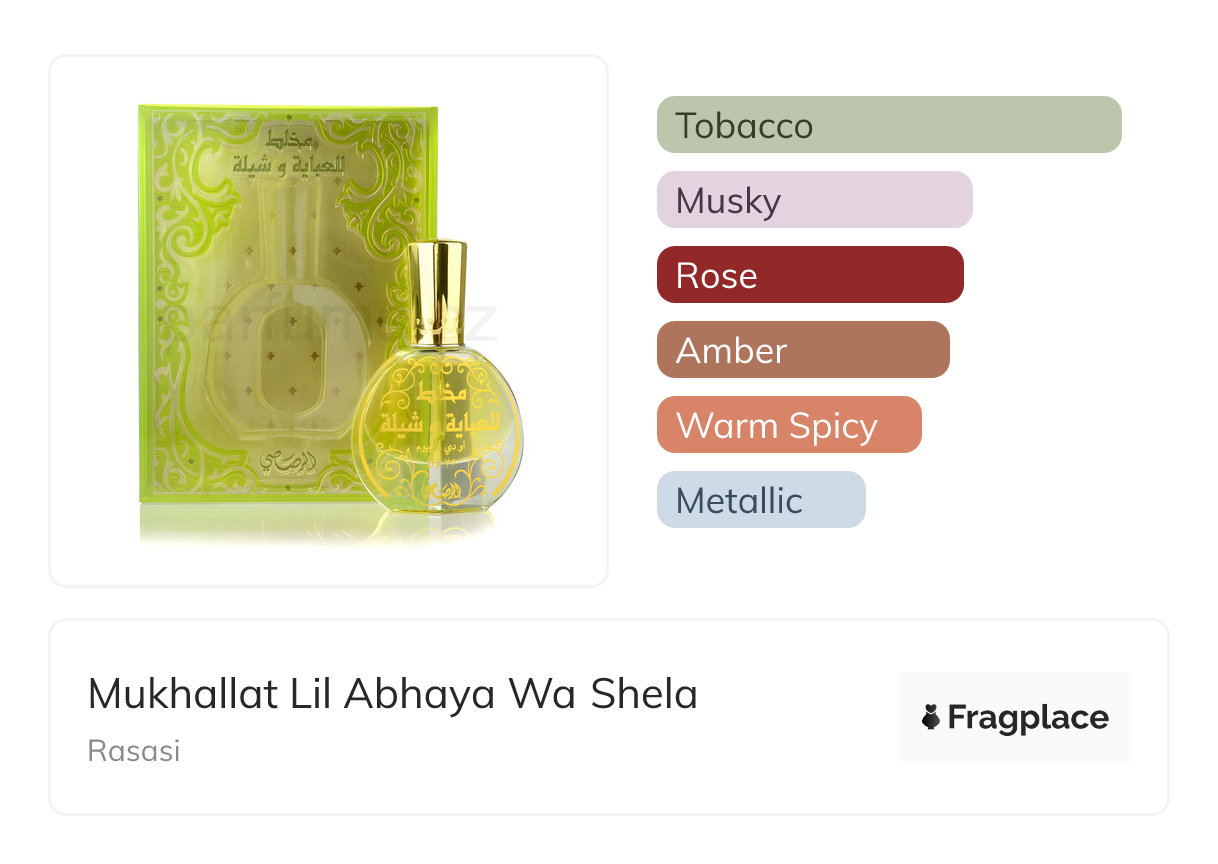The width and height of the screenshot is (1218, 864).
Task: Click the Fragplace wordmark text
Action: point(1028,718)
